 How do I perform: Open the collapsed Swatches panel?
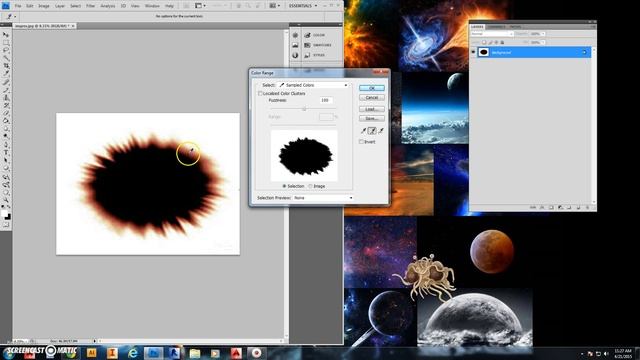[x=318, y=45]
